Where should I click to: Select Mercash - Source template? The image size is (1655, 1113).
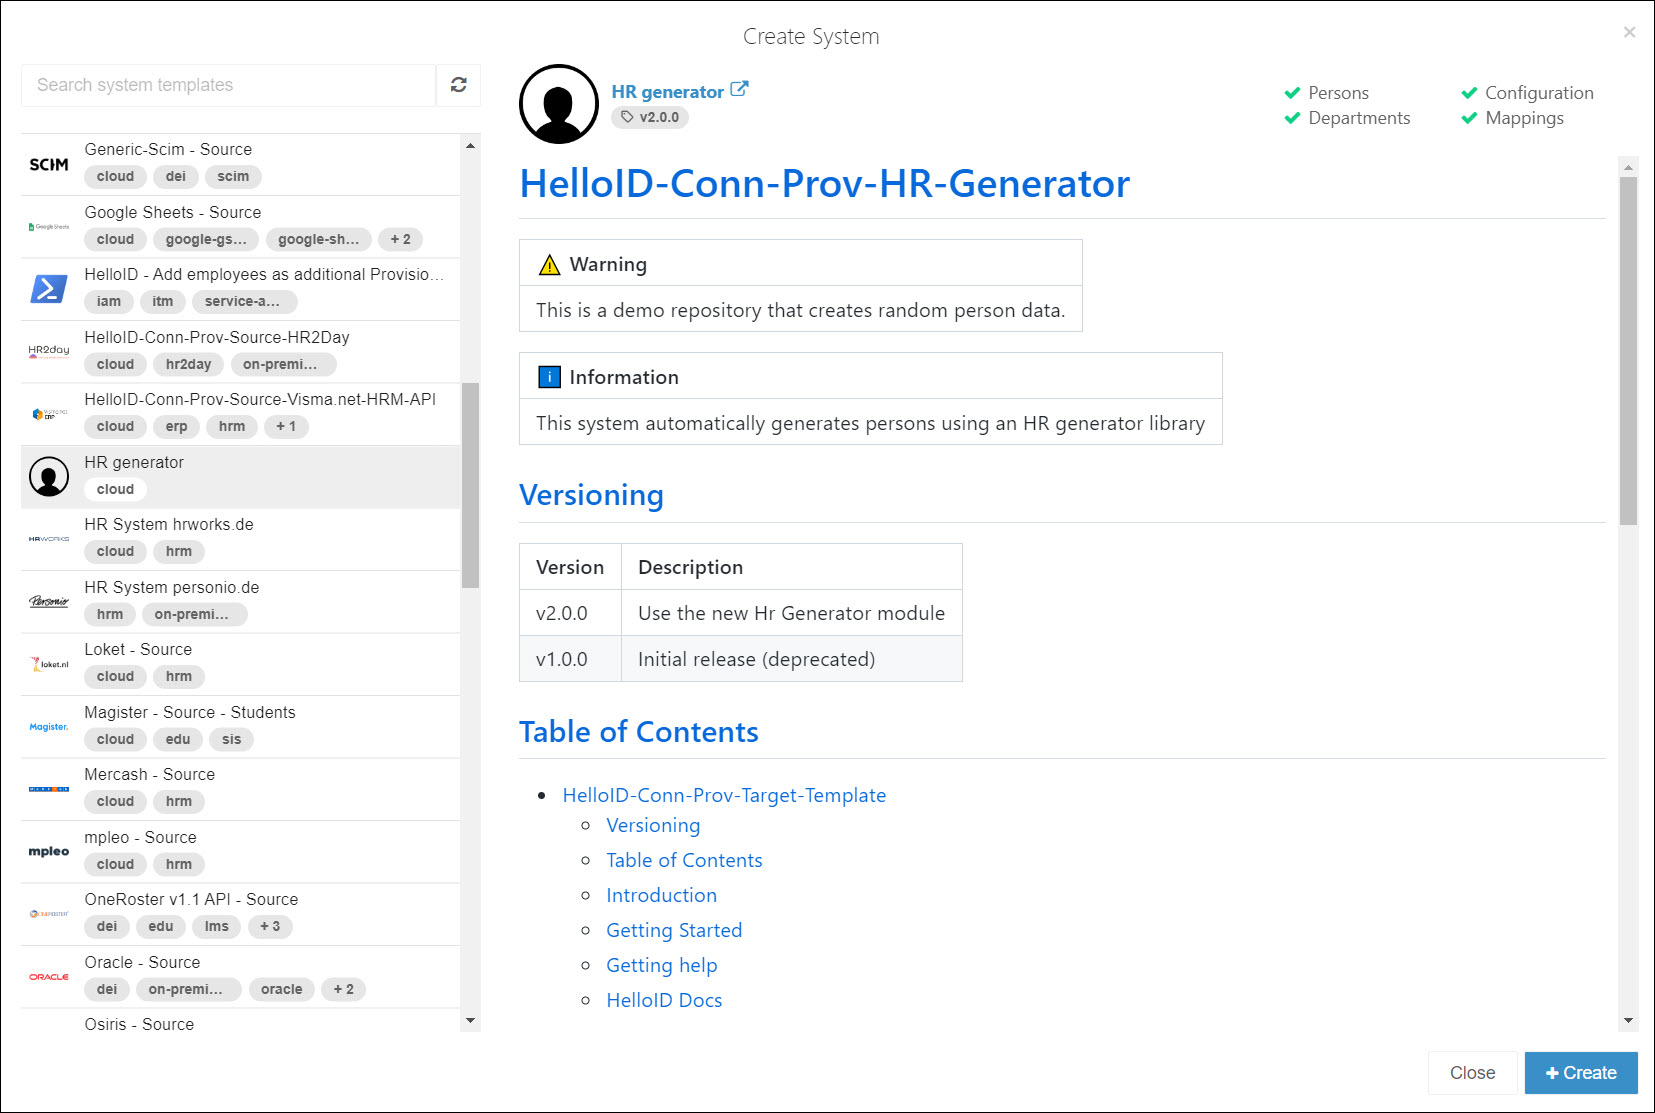240,789
